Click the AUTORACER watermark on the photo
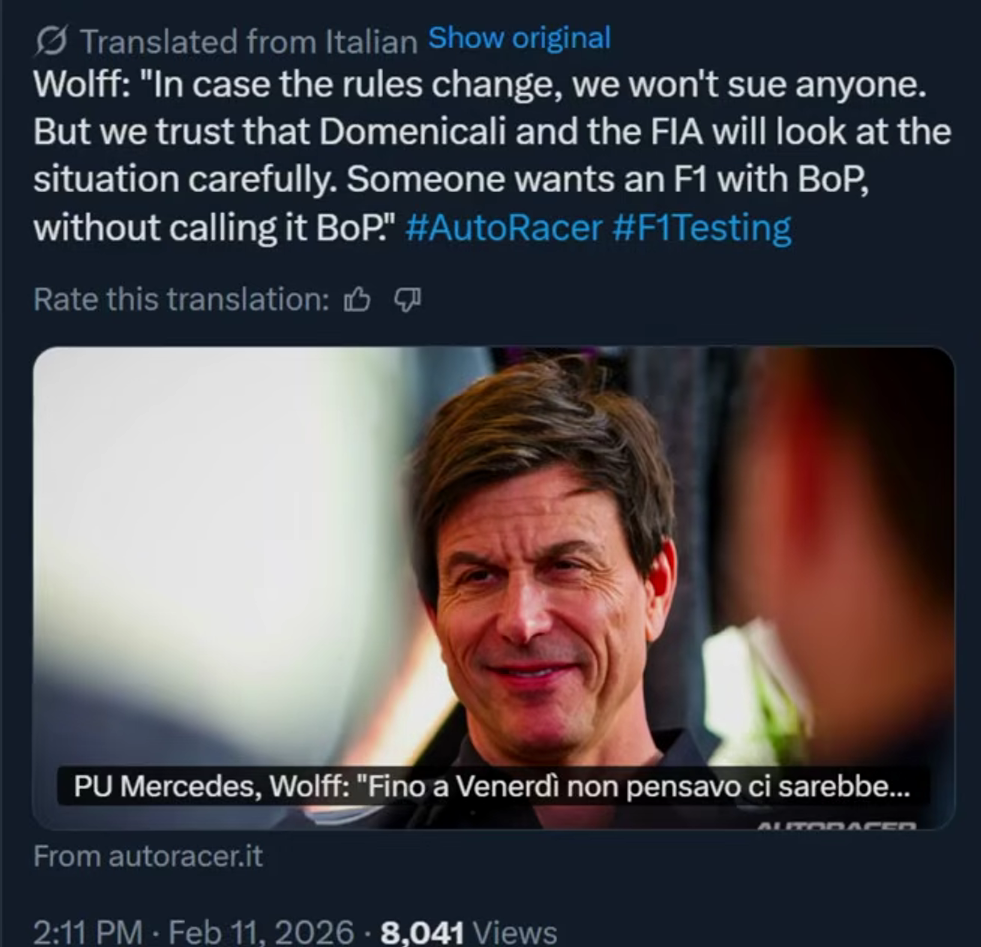 coord(836,825)
